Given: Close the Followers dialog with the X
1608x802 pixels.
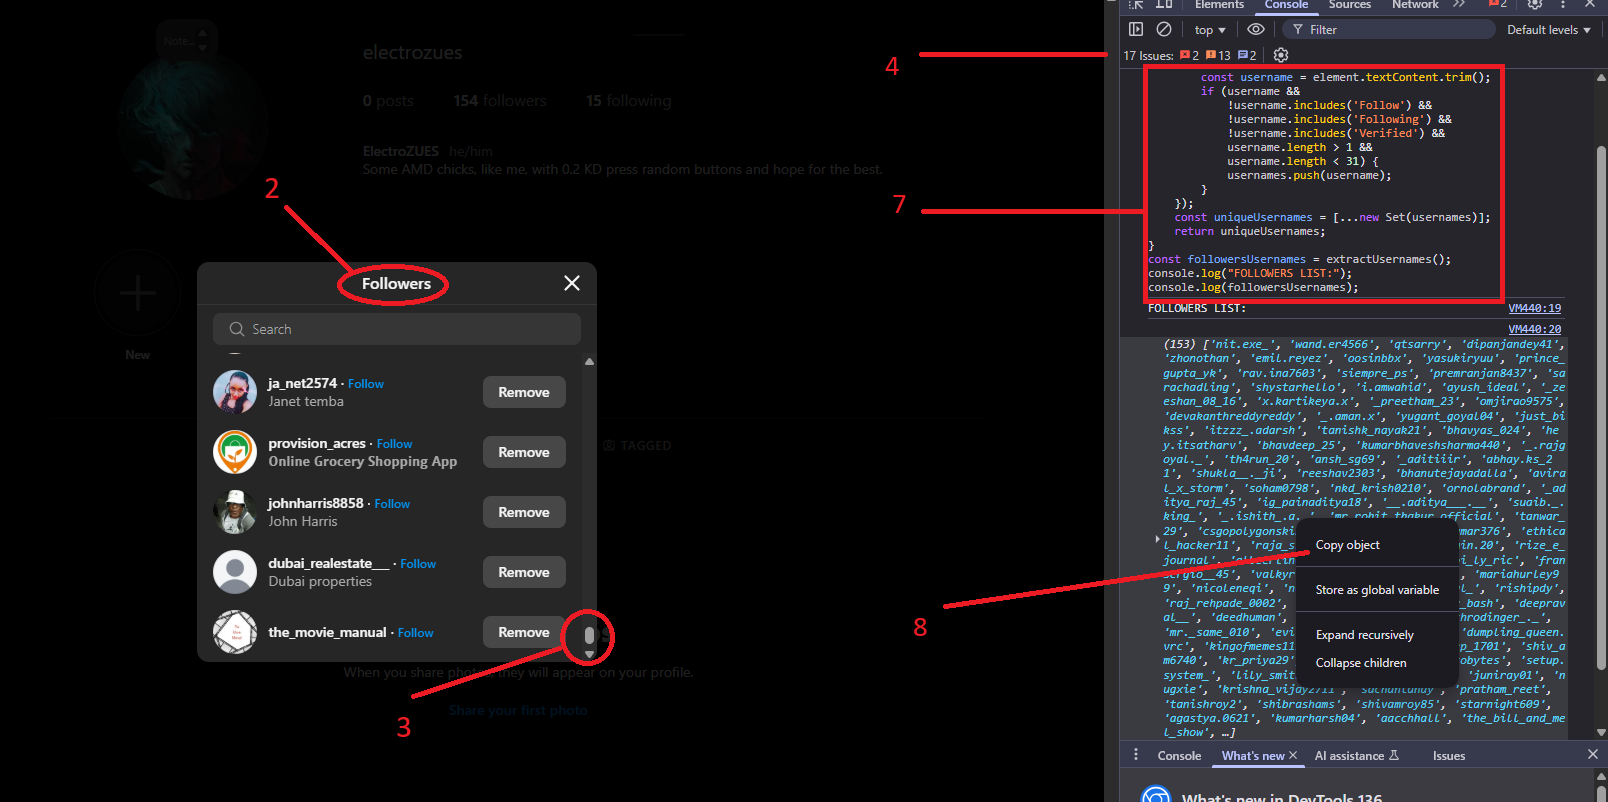Looking at the screenshot, I should point(572,284).
